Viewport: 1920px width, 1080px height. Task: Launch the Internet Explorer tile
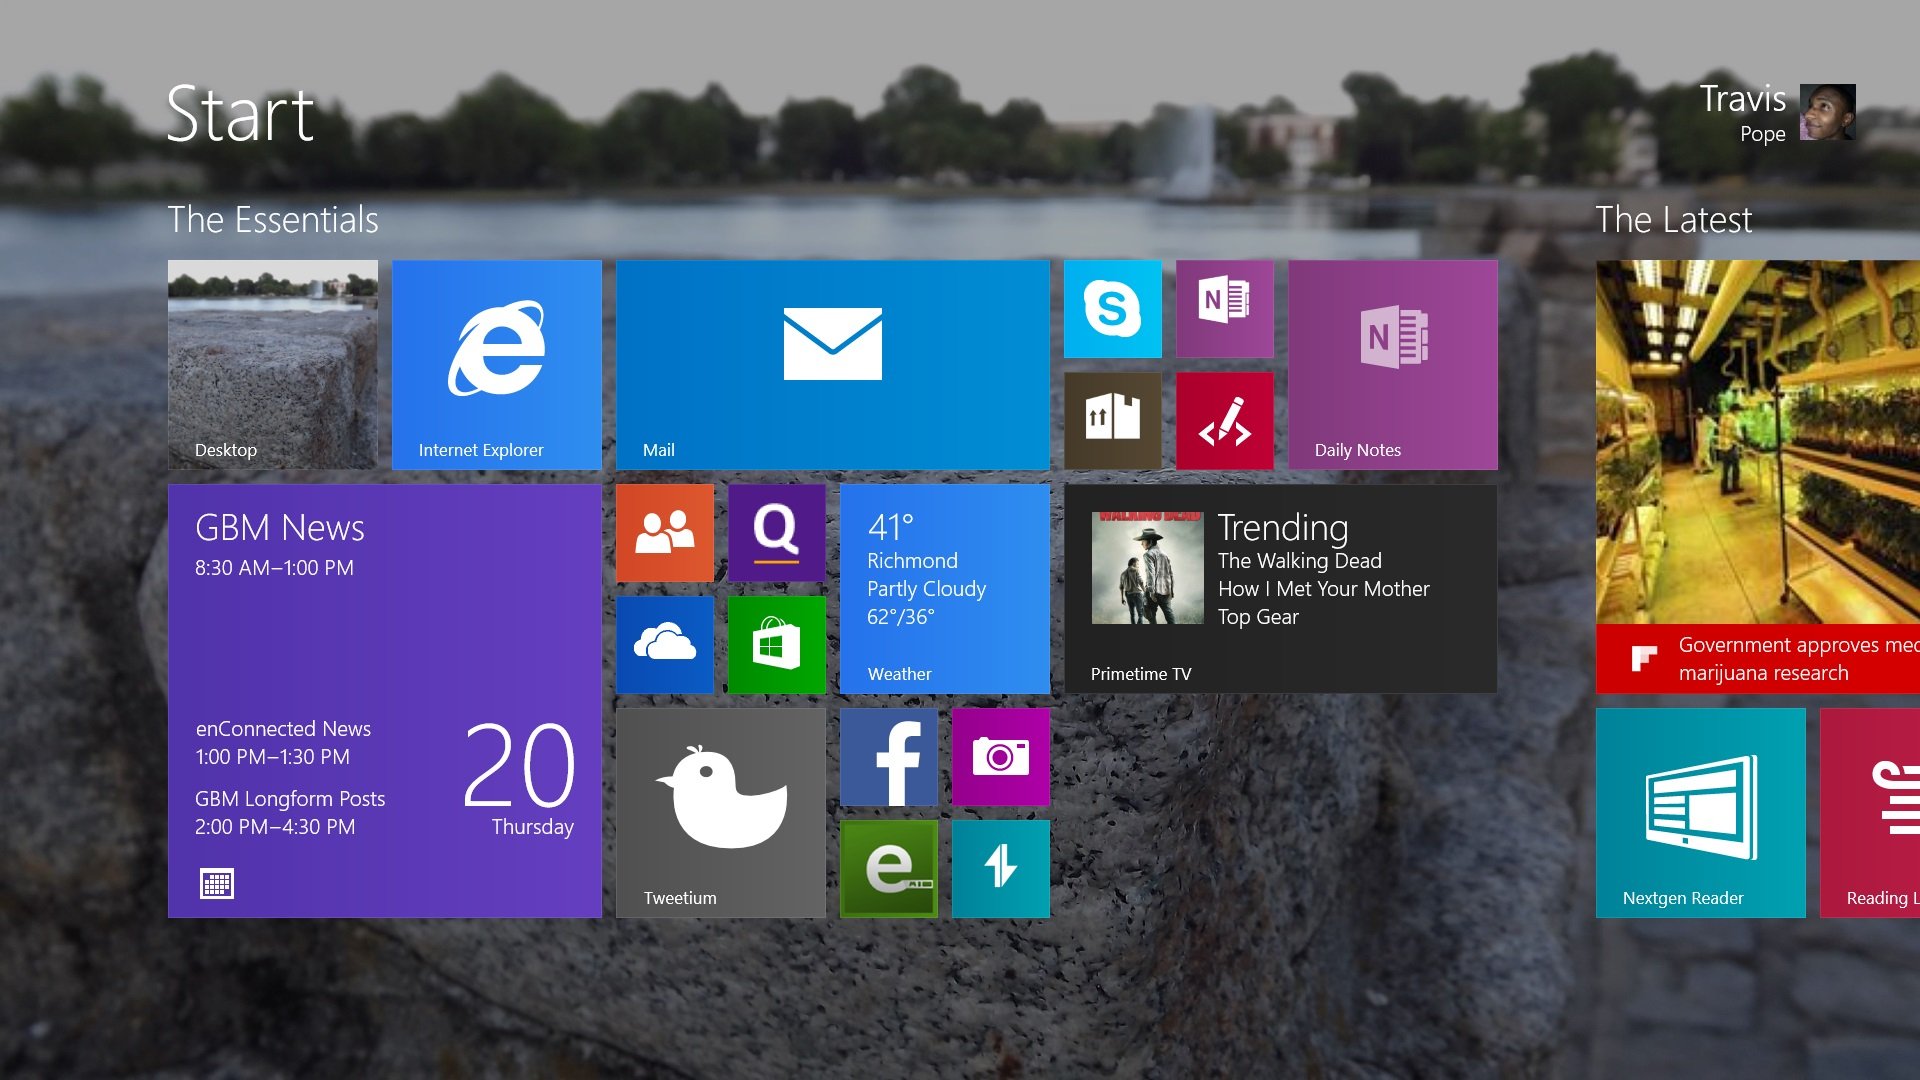tap(497, 365)
